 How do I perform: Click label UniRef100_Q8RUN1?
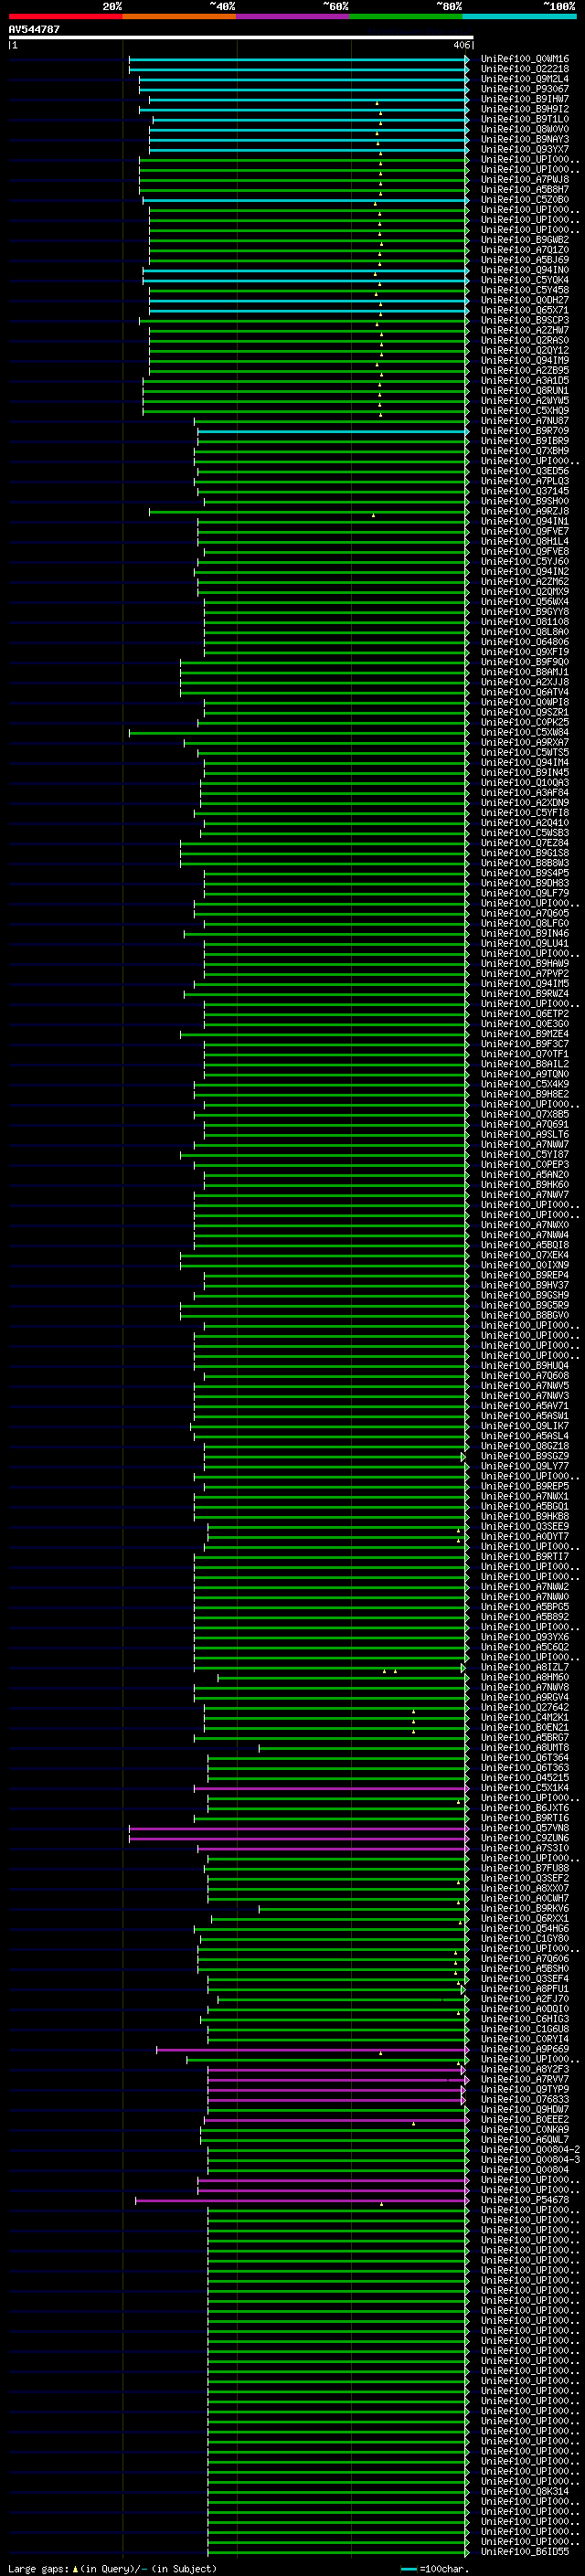[525, 391]
